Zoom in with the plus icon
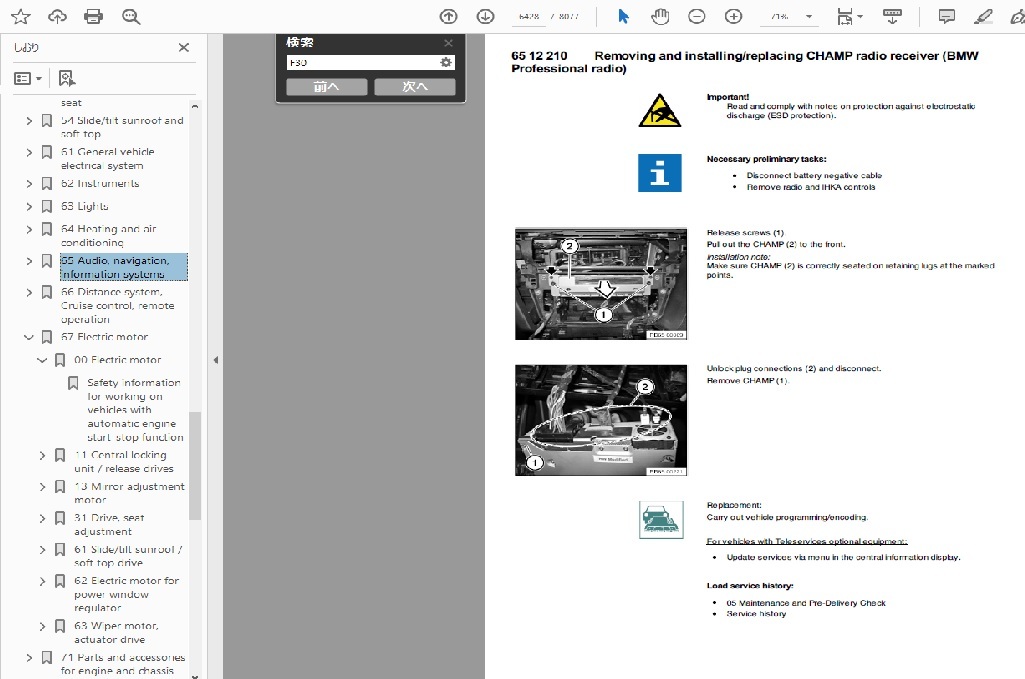Screen dimensions: 1025x679 (733, 16)
